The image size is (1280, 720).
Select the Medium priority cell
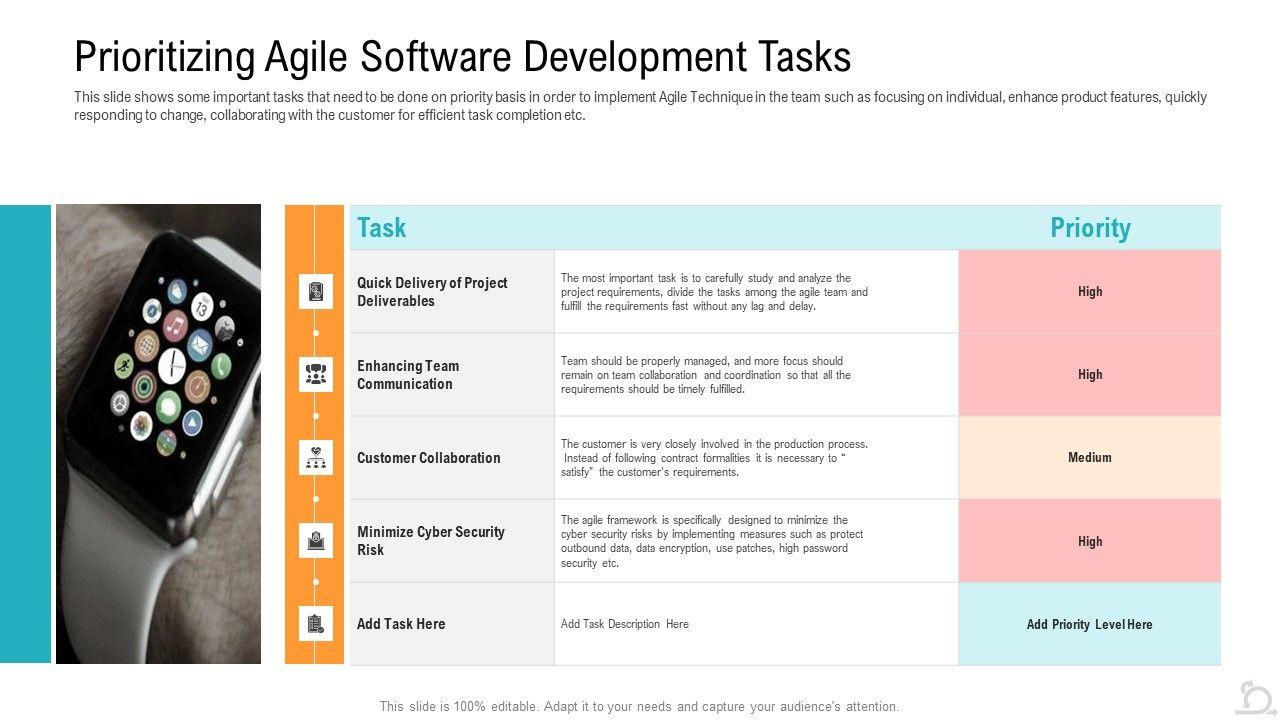pyautogui.click(x=1090, y=458)
